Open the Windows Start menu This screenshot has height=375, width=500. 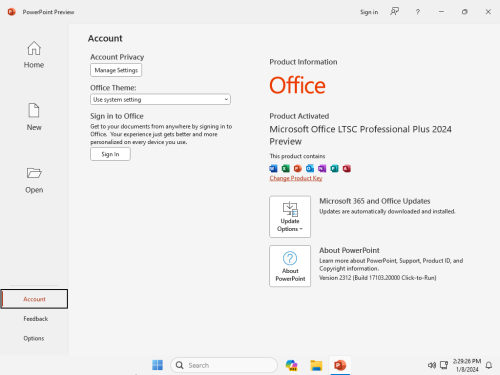pos(157,365)
